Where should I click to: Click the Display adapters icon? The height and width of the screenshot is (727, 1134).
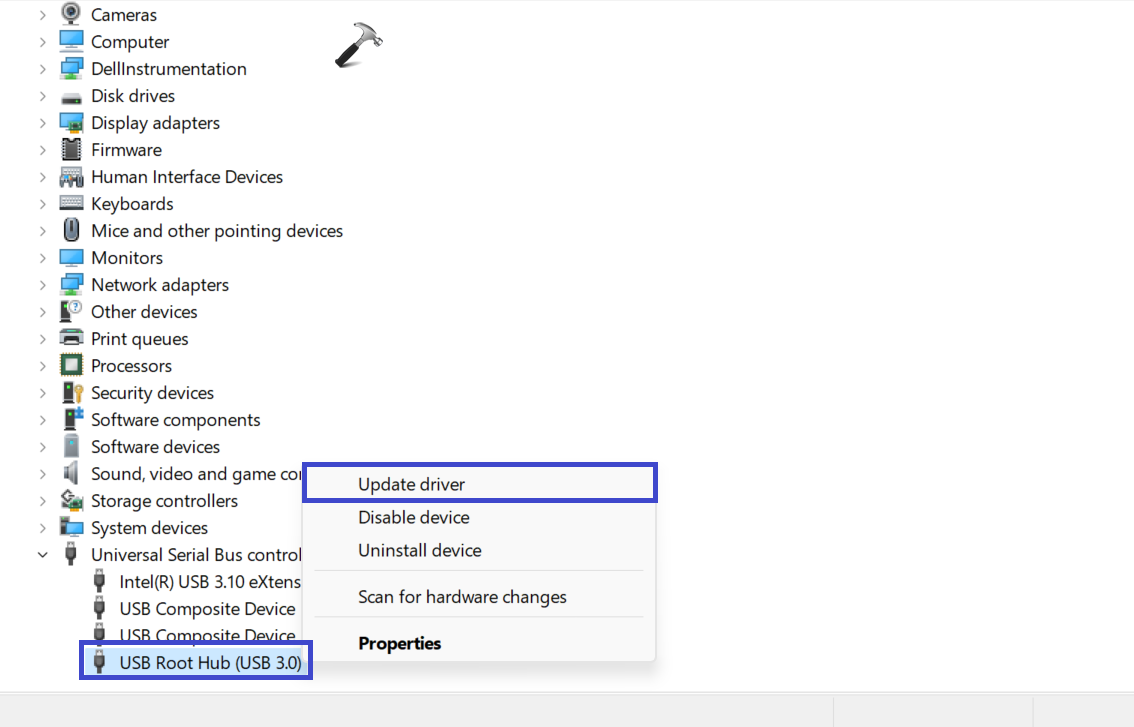(71, 123)
